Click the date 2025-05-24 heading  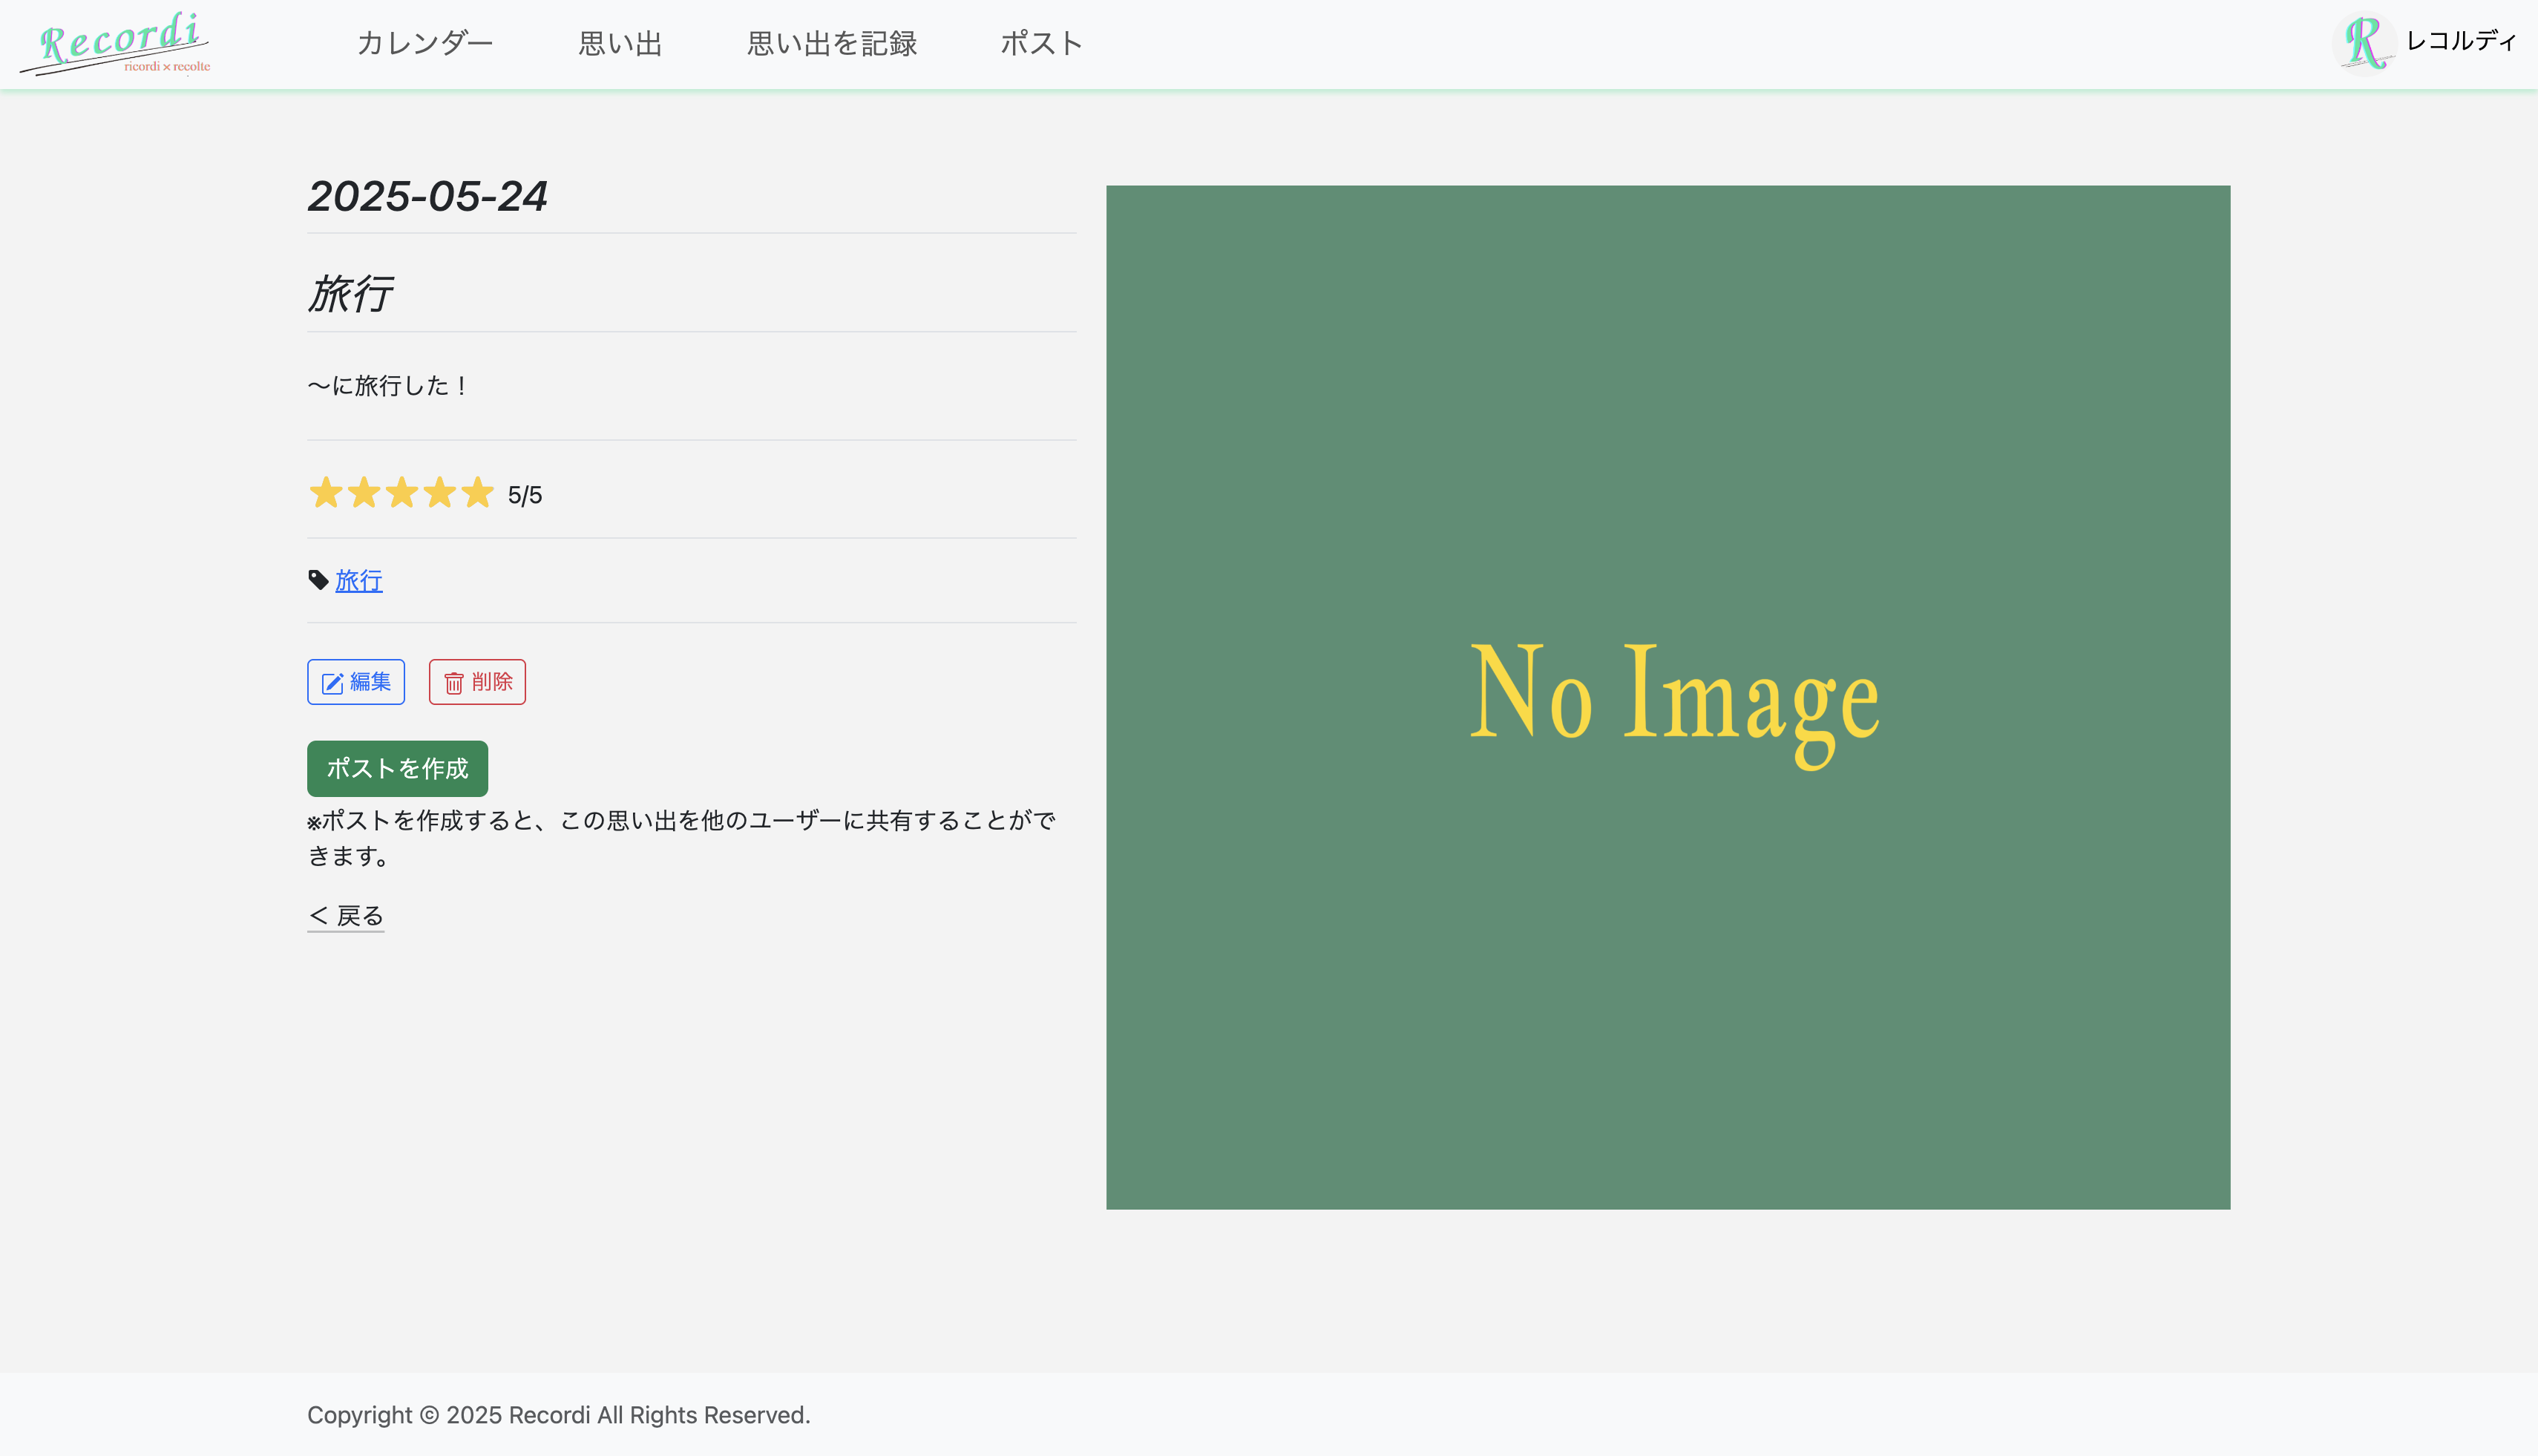click(x=428, y=196)
